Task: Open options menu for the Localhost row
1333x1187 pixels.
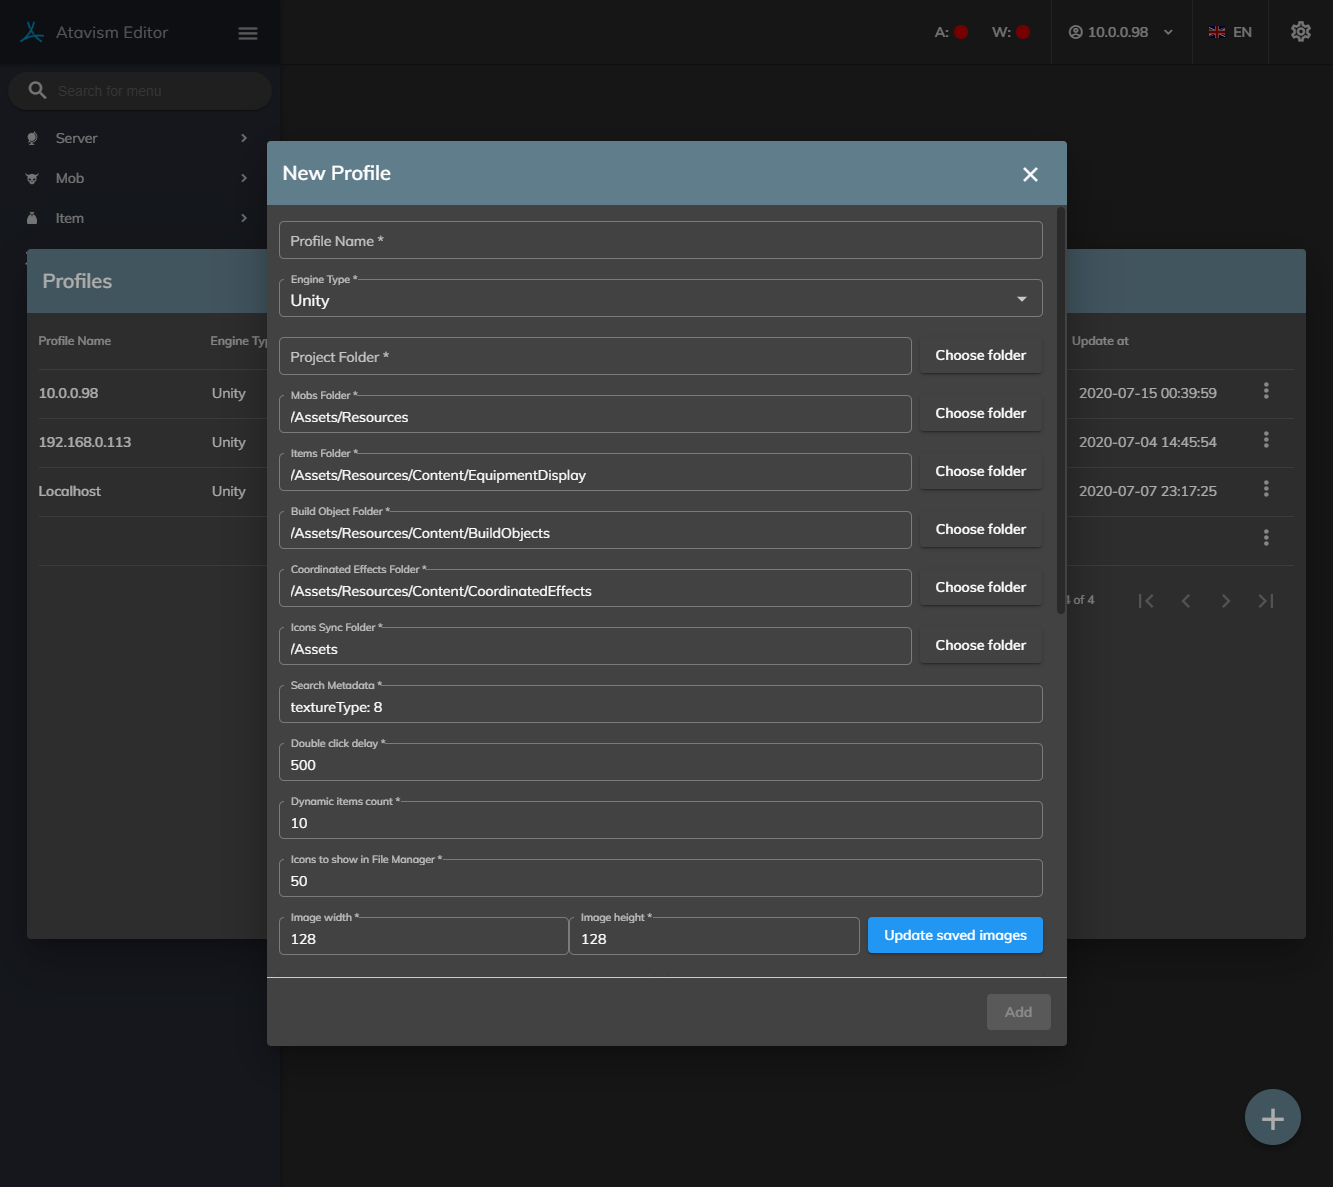Action: tap(1266, 489)
